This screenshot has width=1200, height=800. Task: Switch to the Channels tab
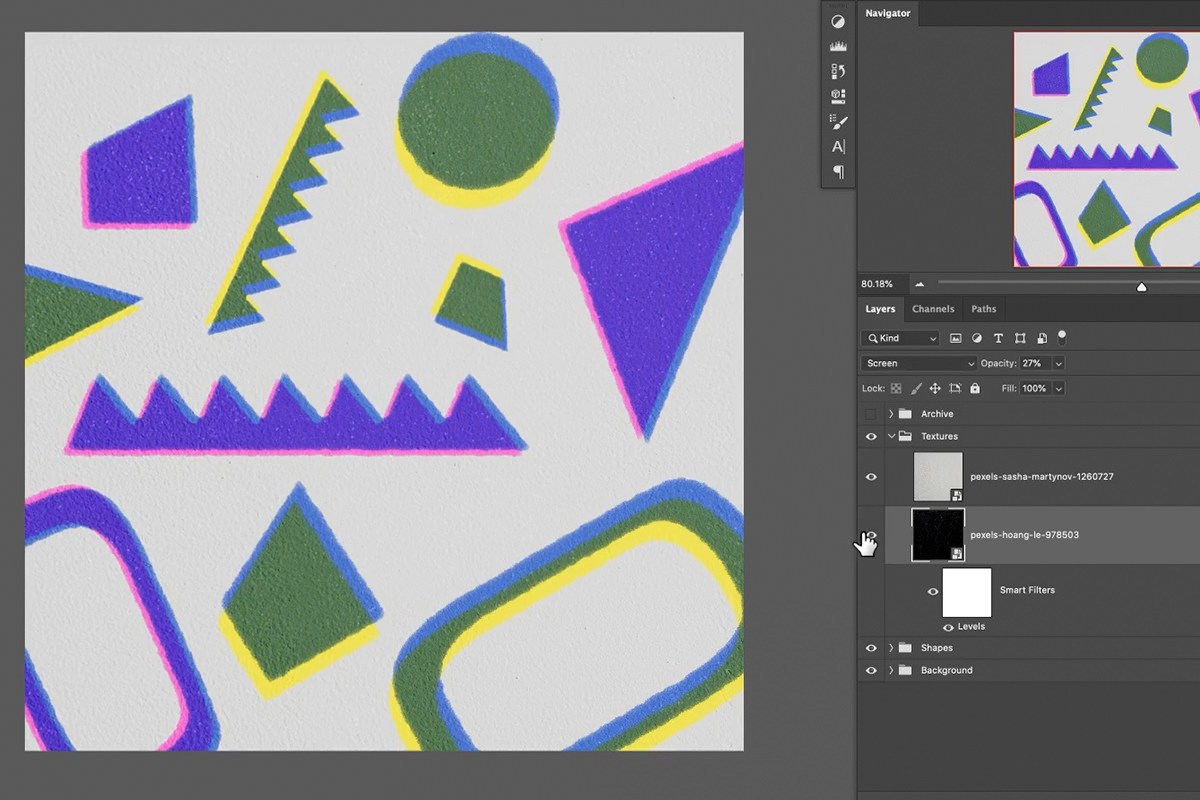(933, 309)
